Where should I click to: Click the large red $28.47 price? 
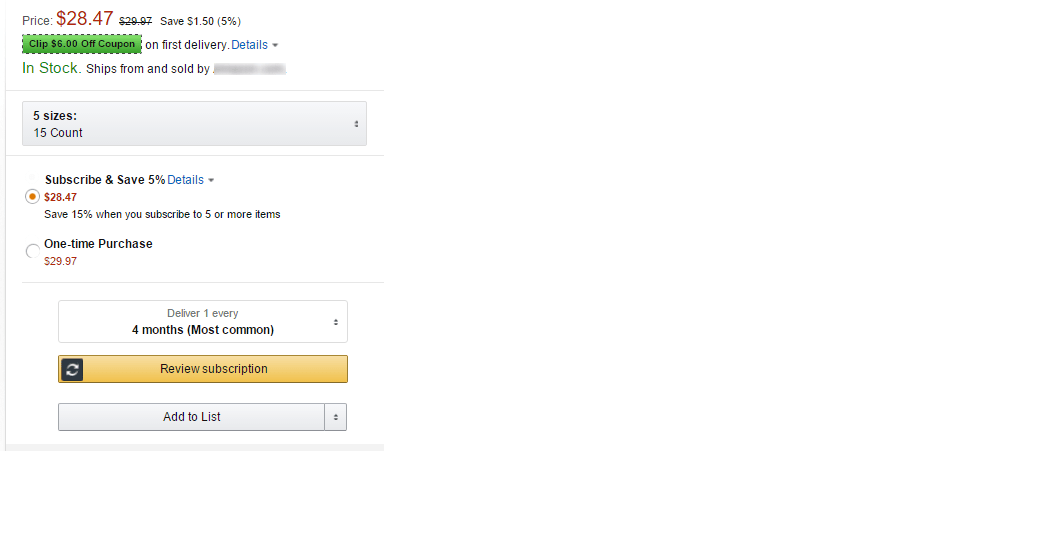[x=84, y=19]
